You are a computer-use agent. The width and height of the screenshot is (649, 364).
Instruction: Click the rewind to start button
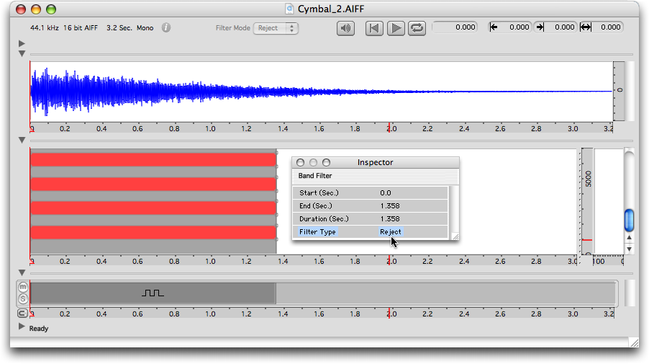(374, 28)
